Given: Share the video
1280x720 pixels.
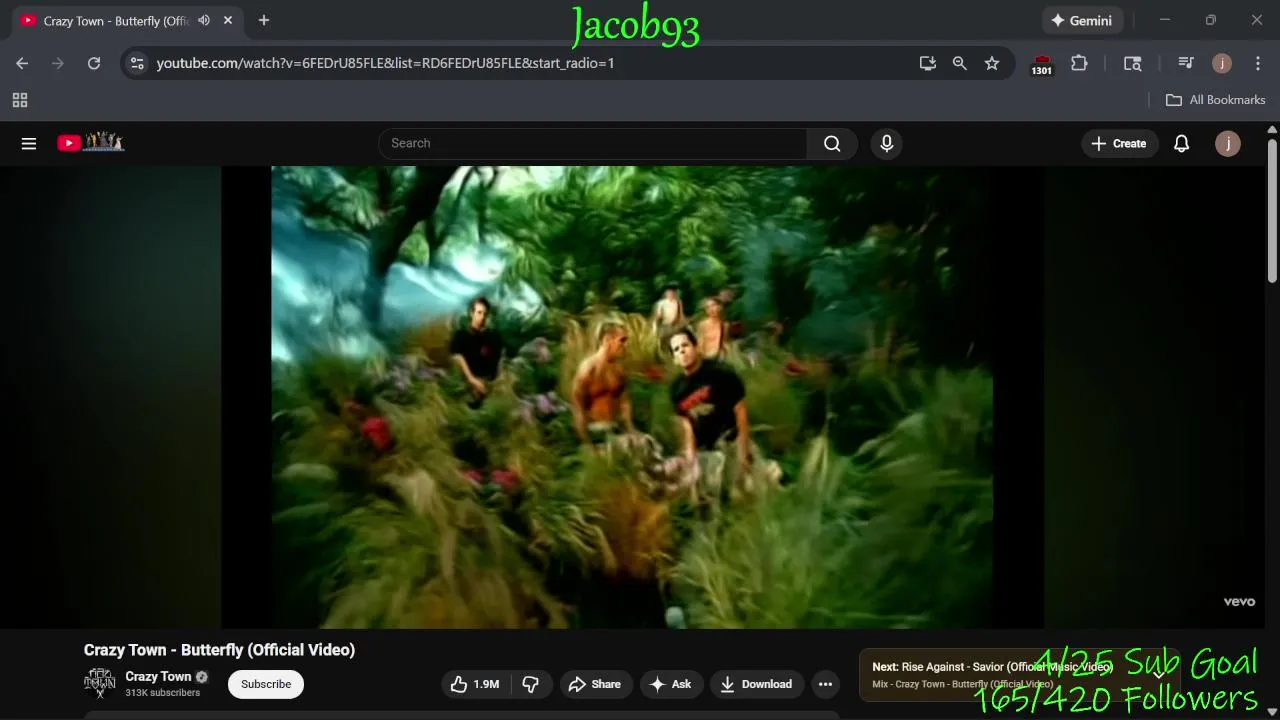Looking at the screenshot, I should pos(596,684).
